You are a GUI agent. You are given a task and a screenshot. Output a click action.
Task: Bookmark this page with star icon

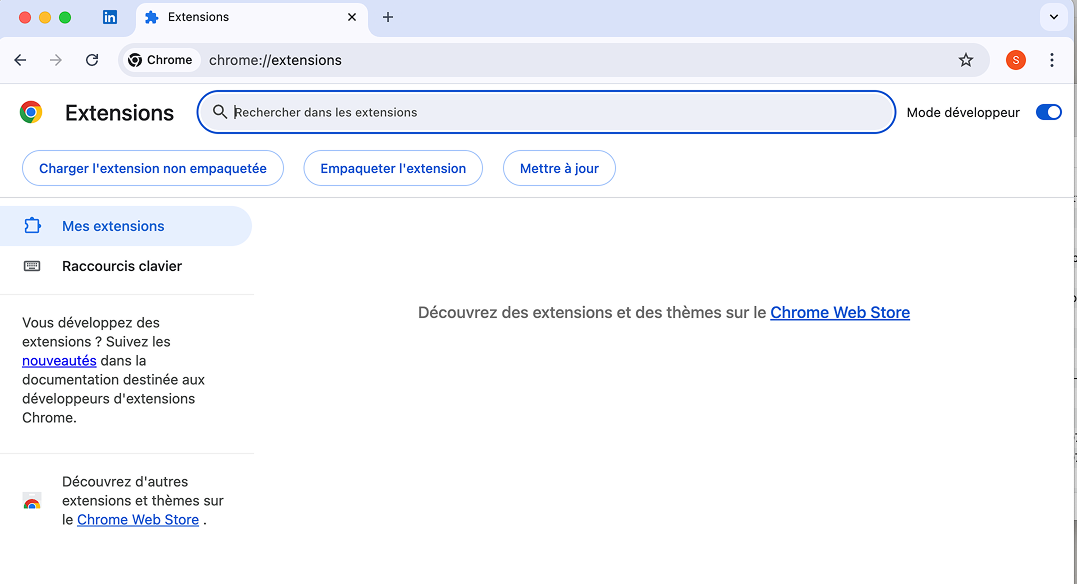coord(966,60)
